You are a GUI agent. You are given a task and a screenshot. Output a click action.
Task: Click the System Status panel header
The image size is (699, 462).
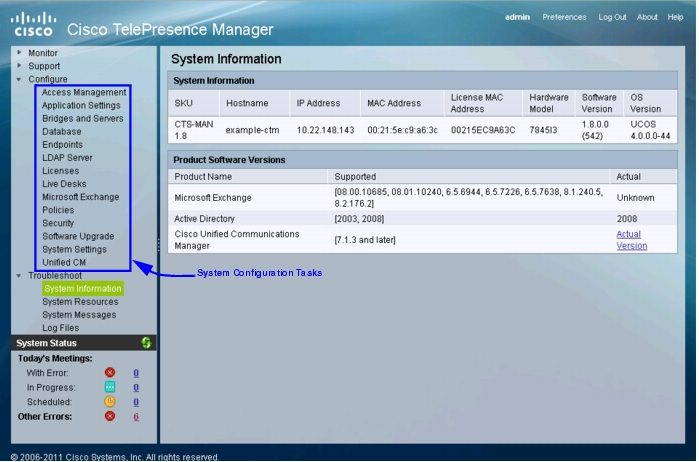83,343
